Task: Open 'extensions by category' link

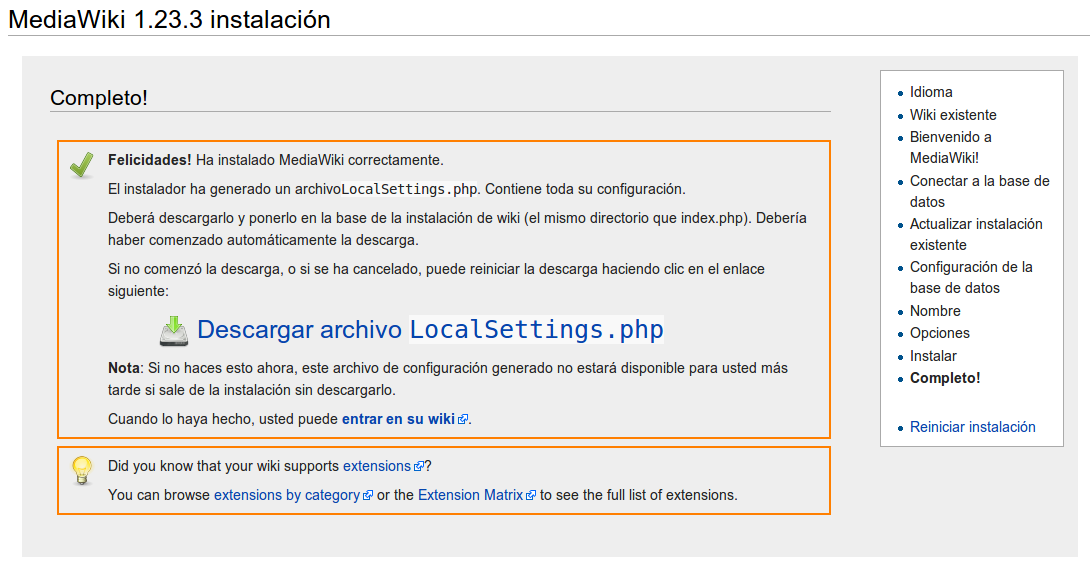Action: 287,495
